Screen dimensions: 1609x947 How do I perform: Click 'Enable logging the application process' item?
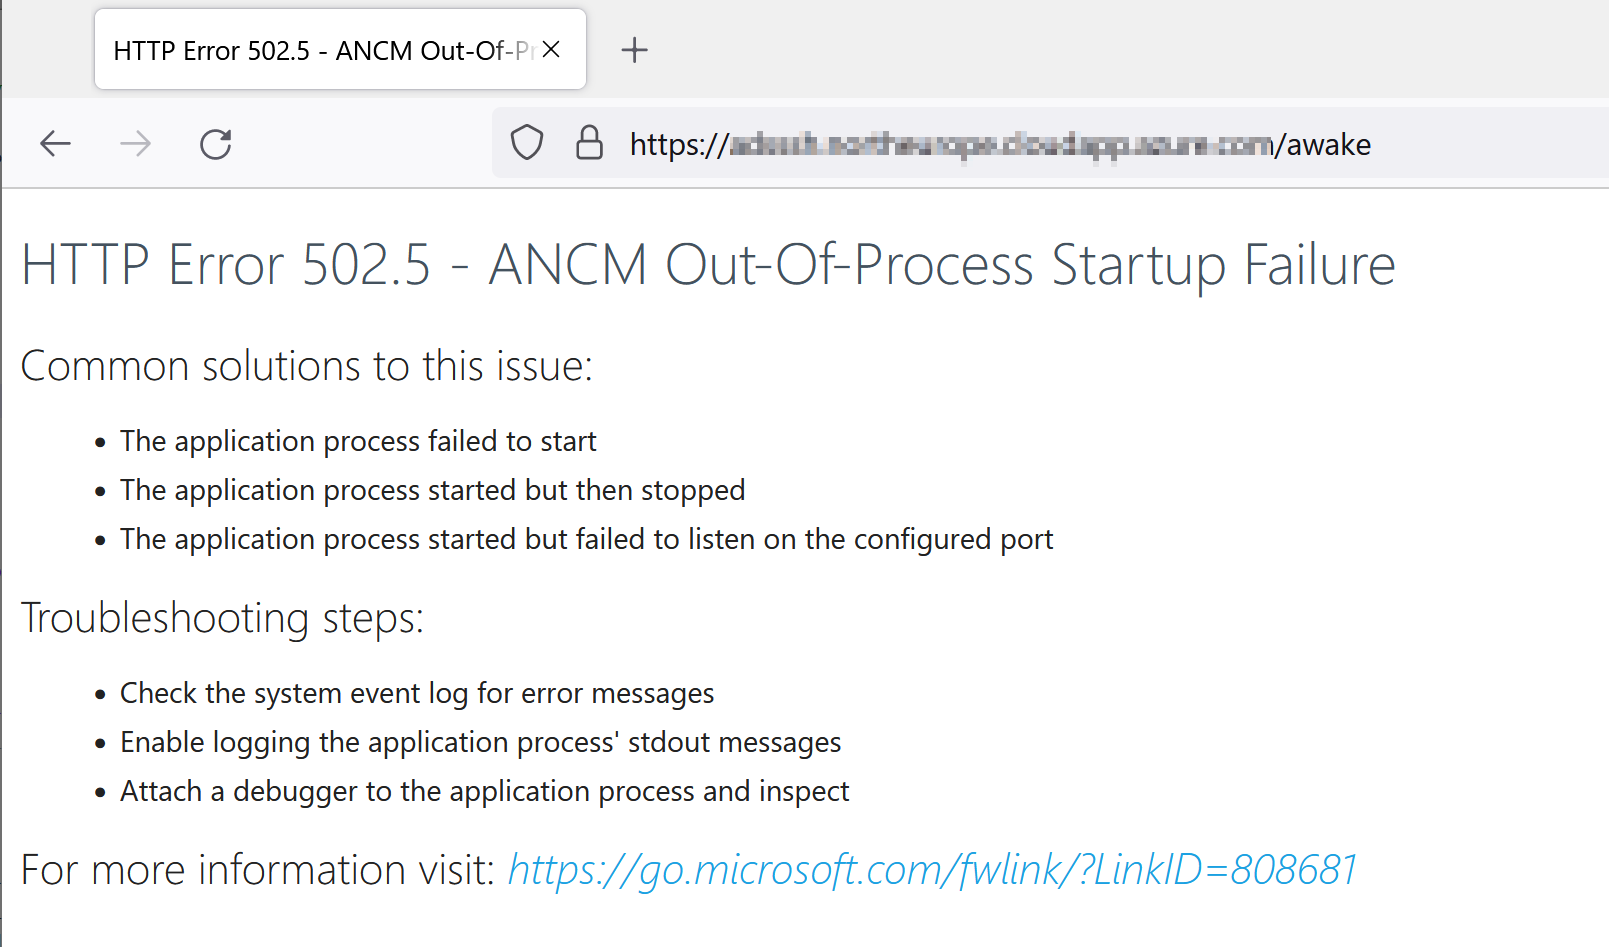pyautogui.click(x=480, y=742)
